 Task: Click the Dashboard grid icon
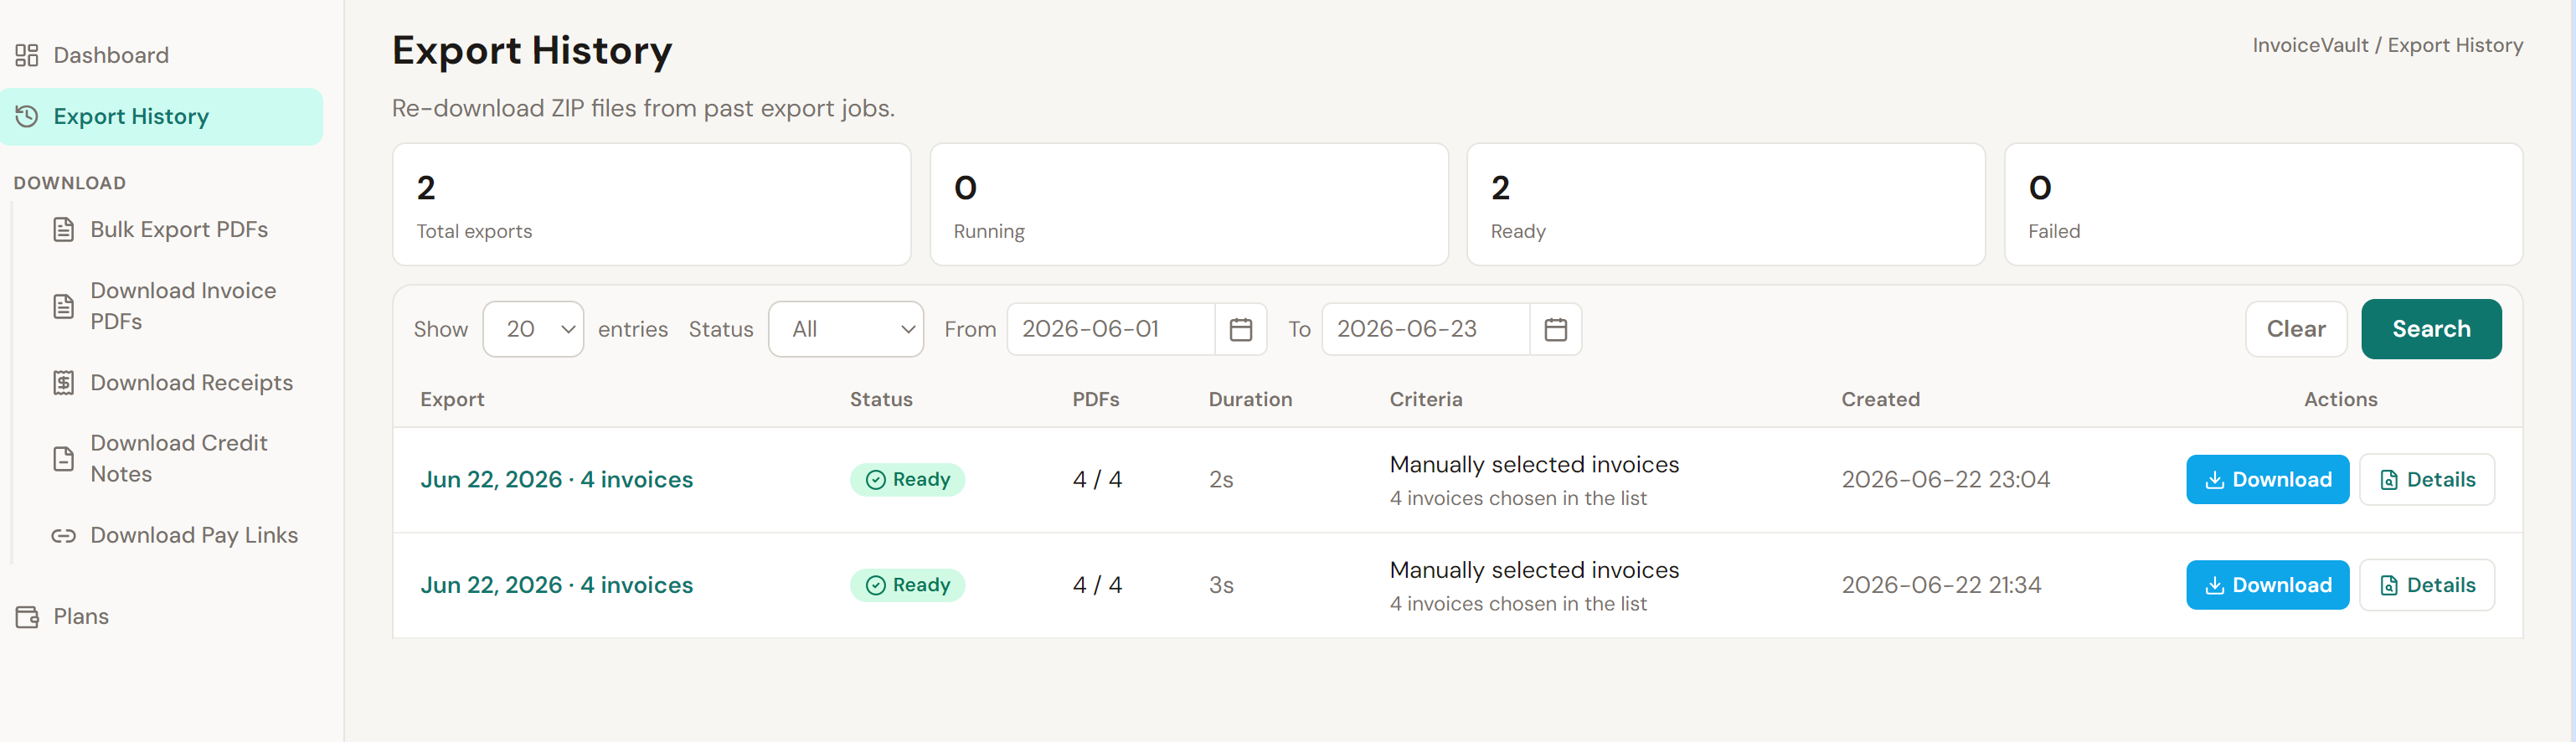(27, 55)
